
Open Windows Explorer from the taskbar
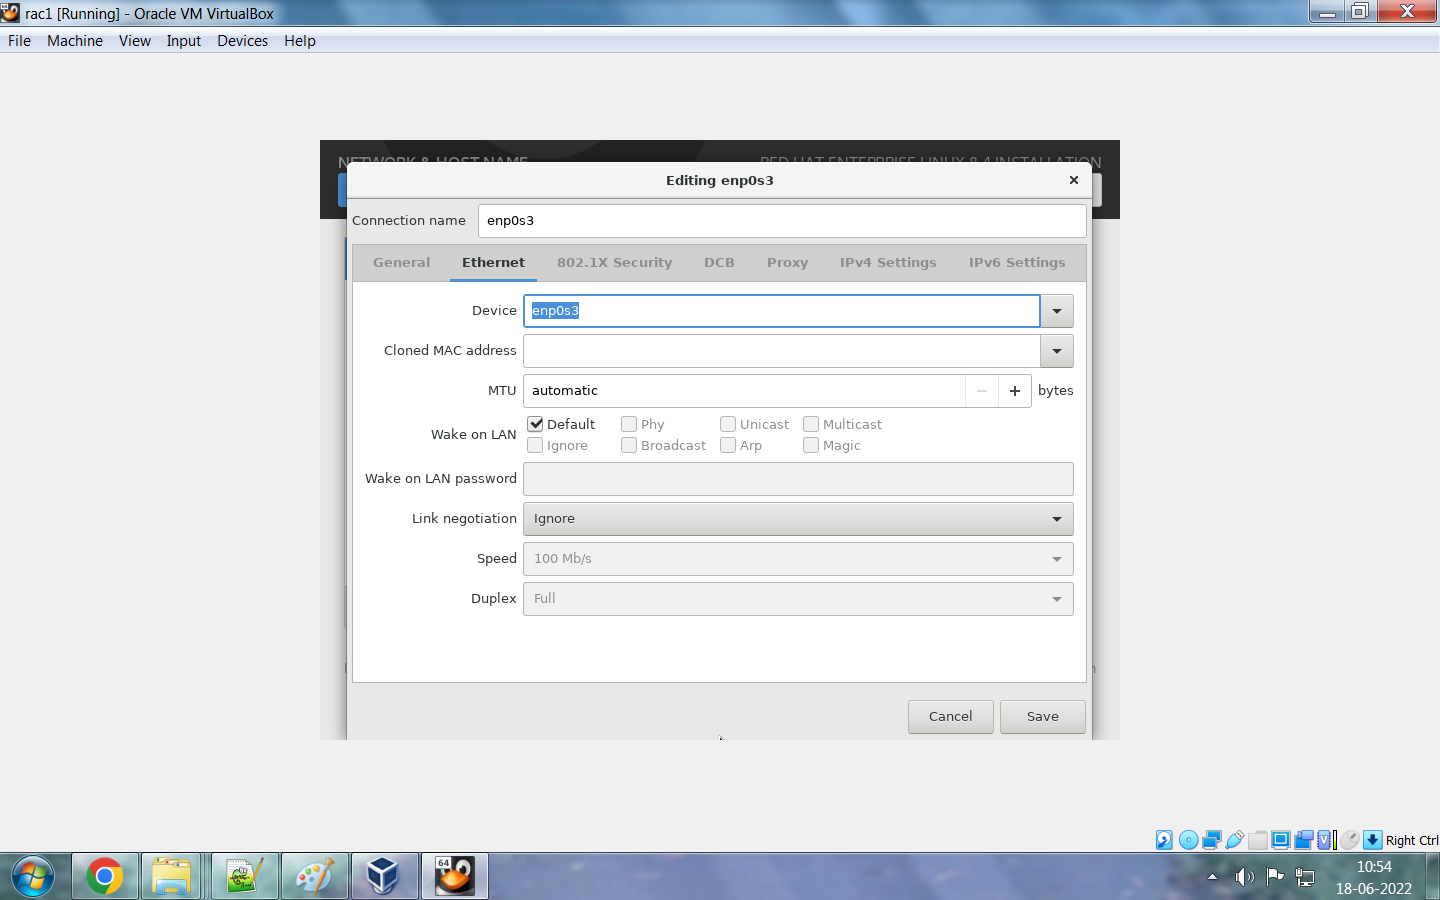[x=171, y=877]
